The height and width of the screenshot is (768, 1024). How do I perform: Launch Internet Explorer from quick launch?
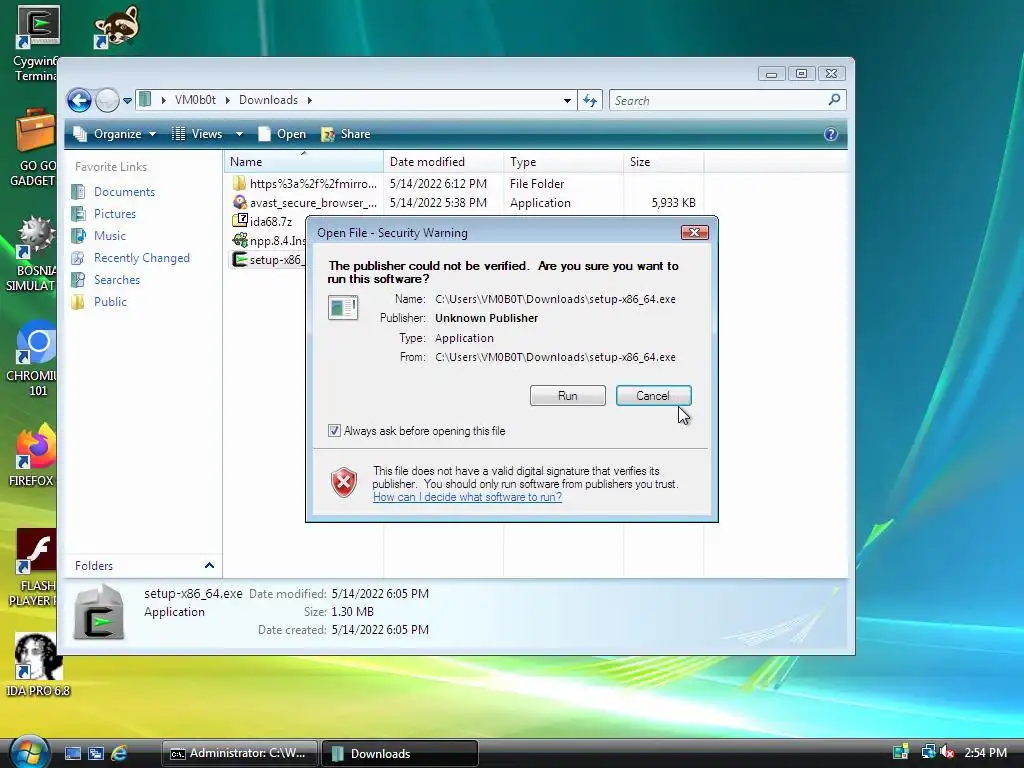119,754
